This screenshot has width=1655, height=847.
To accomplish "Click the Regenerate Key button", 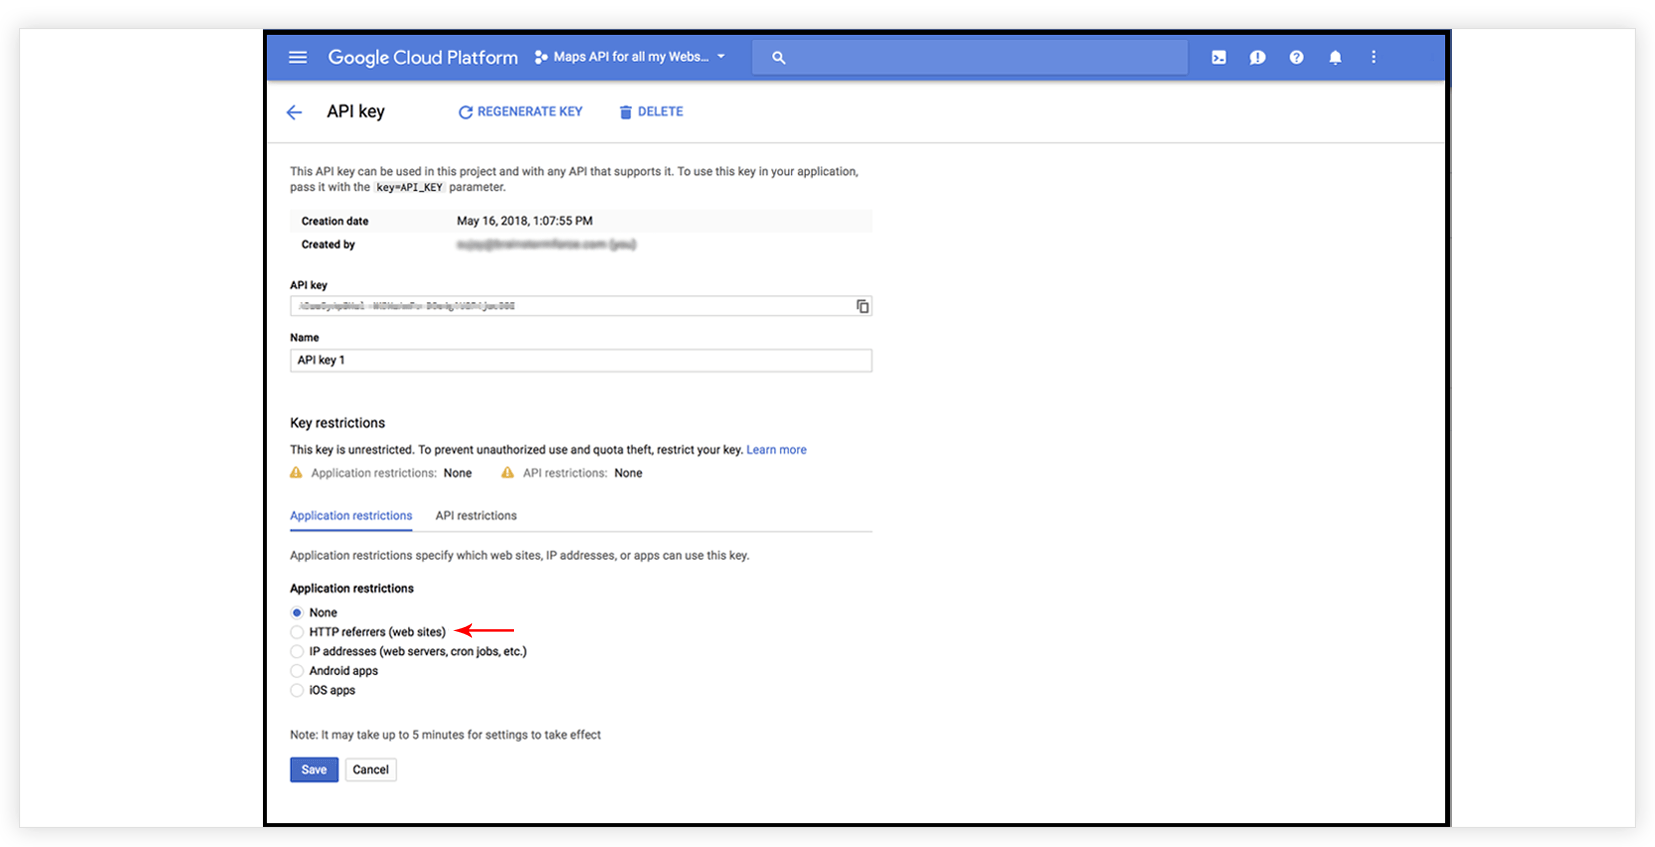I will (520, 112).
